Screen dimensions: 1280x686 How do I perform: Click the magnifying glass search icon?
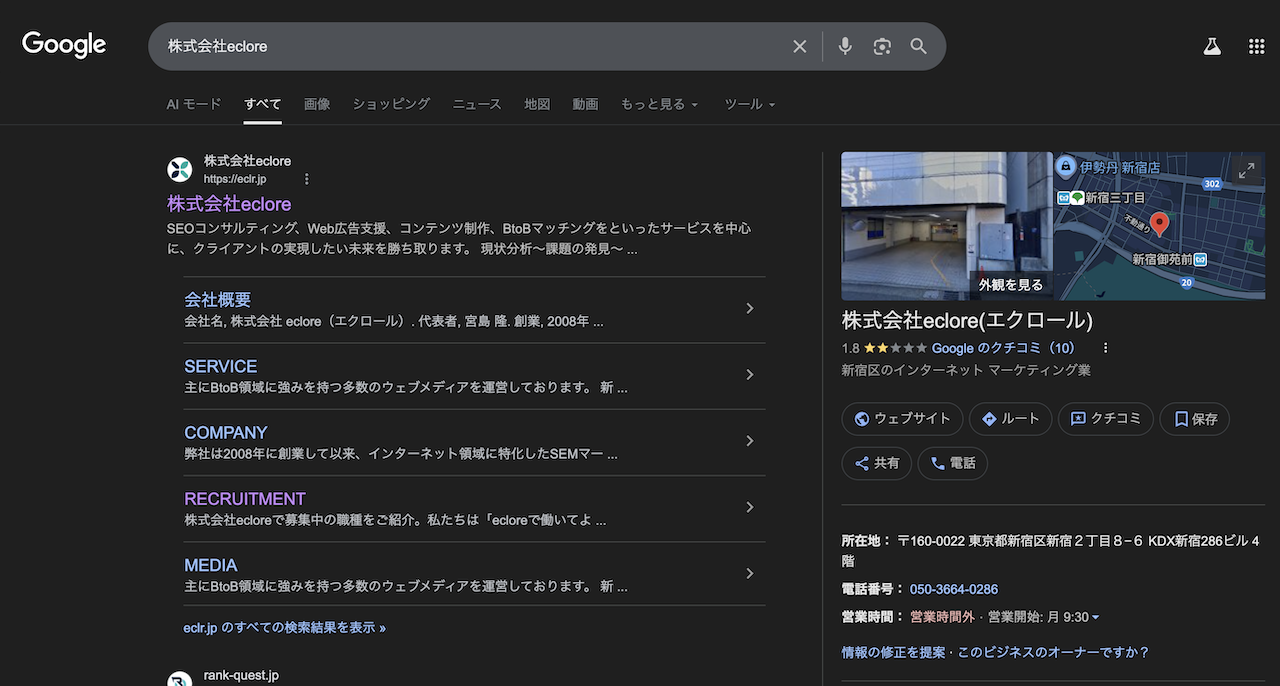click(x=918, y=47)
